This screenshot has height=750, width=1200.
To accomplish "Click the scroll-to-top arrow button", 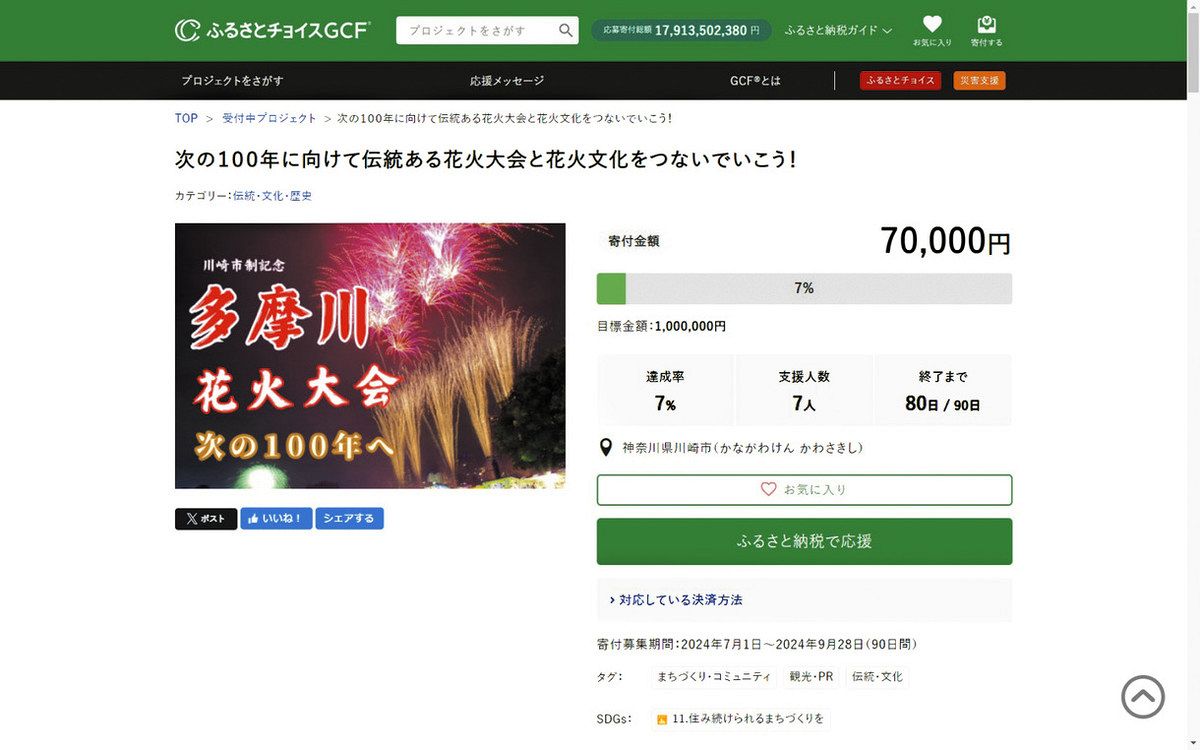I will pyautogui.click(x=1143, y=696).
